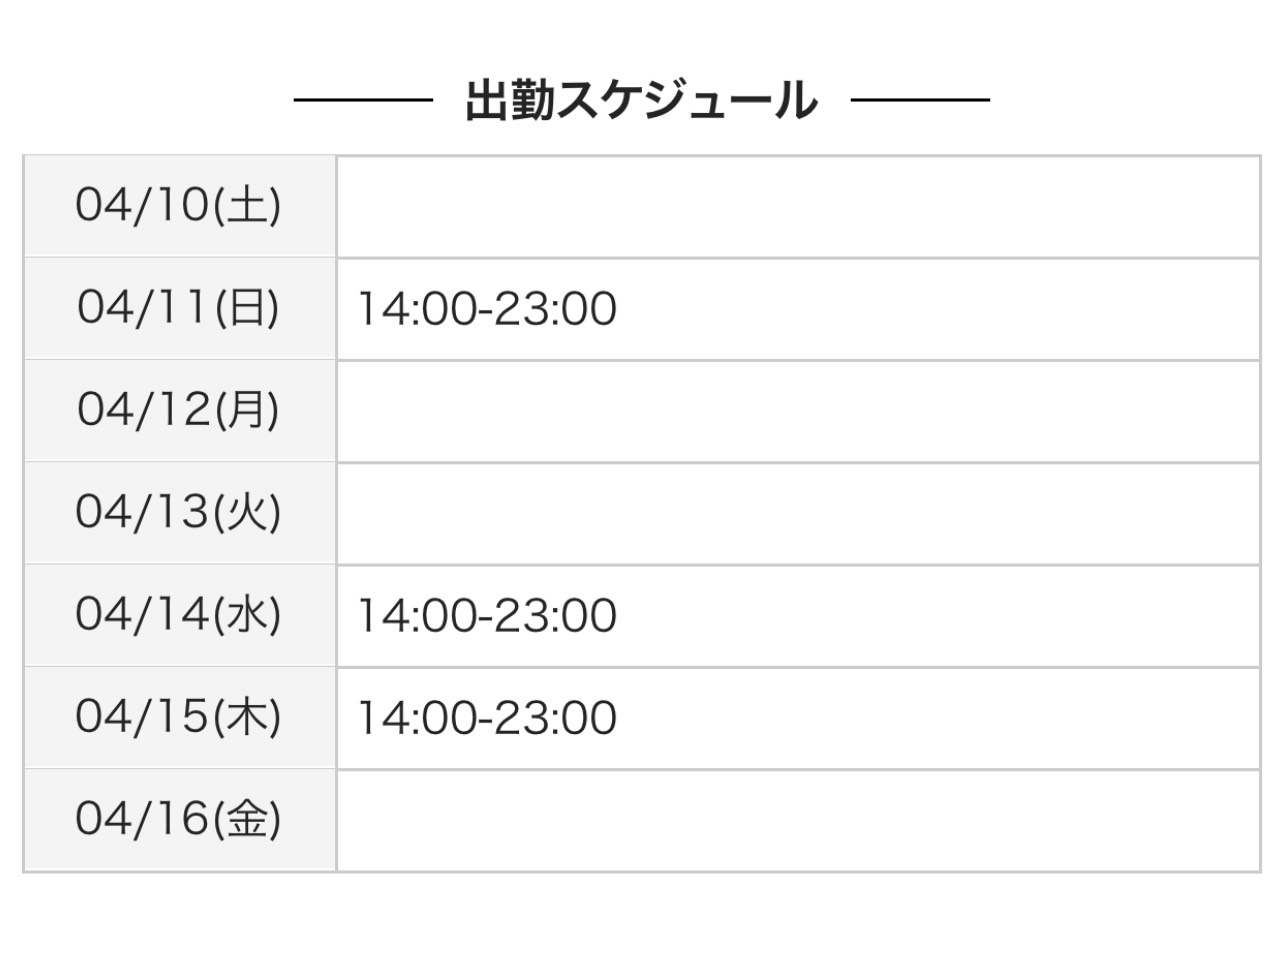Click the empty schedule cell for 04/16

coord(797,820)
